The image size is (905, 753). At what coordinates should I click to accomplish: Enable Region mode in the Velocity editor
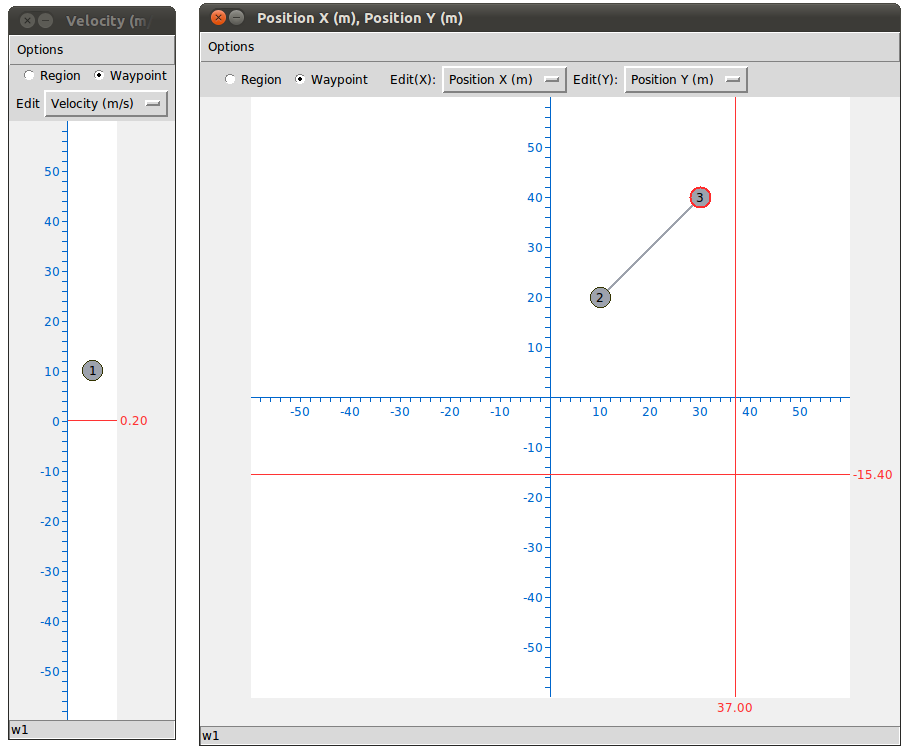pyautogui.click(x=29, y=75)
